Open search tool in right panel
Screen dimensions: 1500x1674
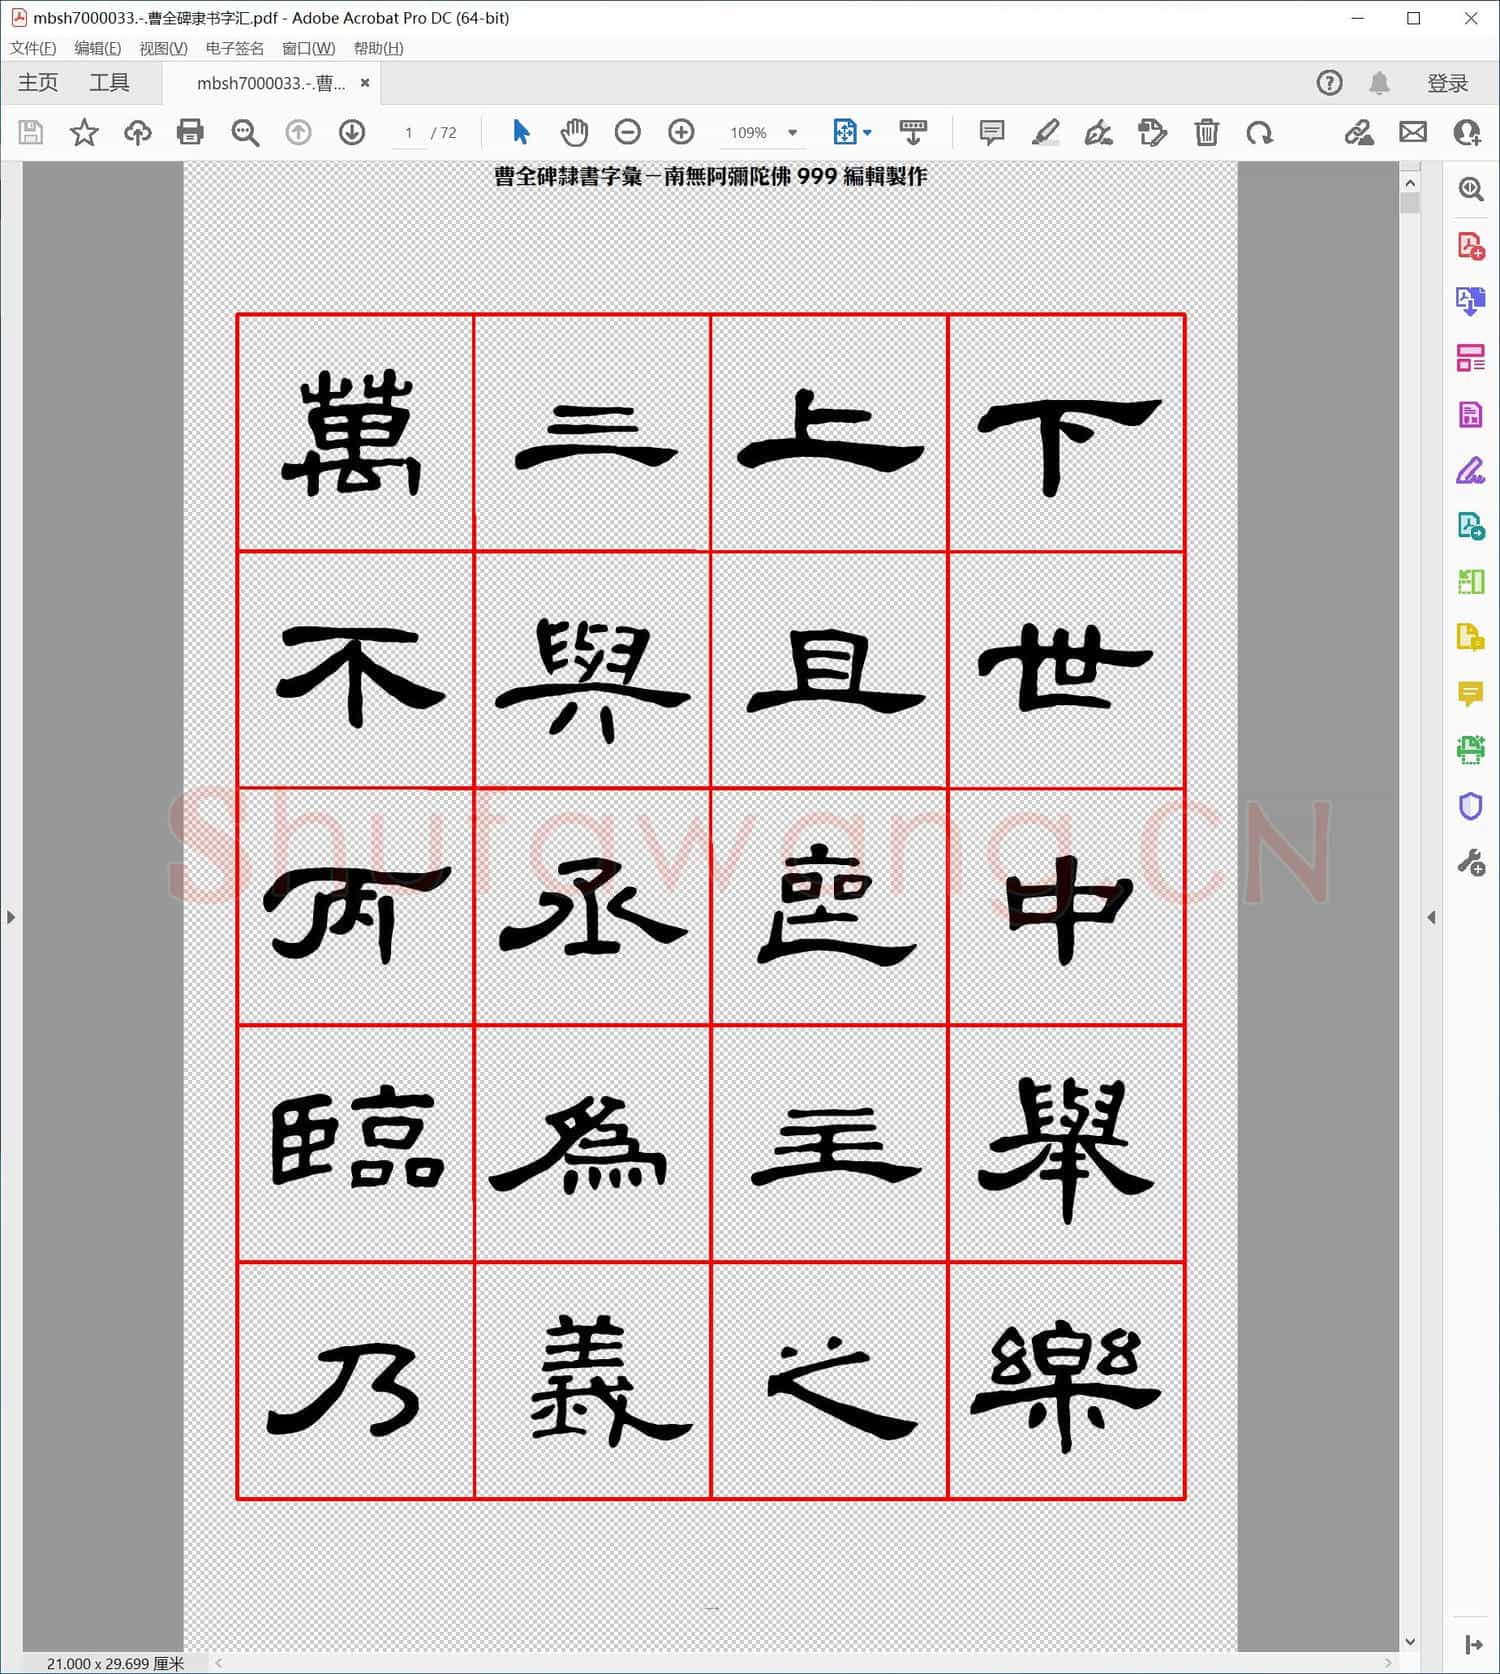pos(1470,189)
